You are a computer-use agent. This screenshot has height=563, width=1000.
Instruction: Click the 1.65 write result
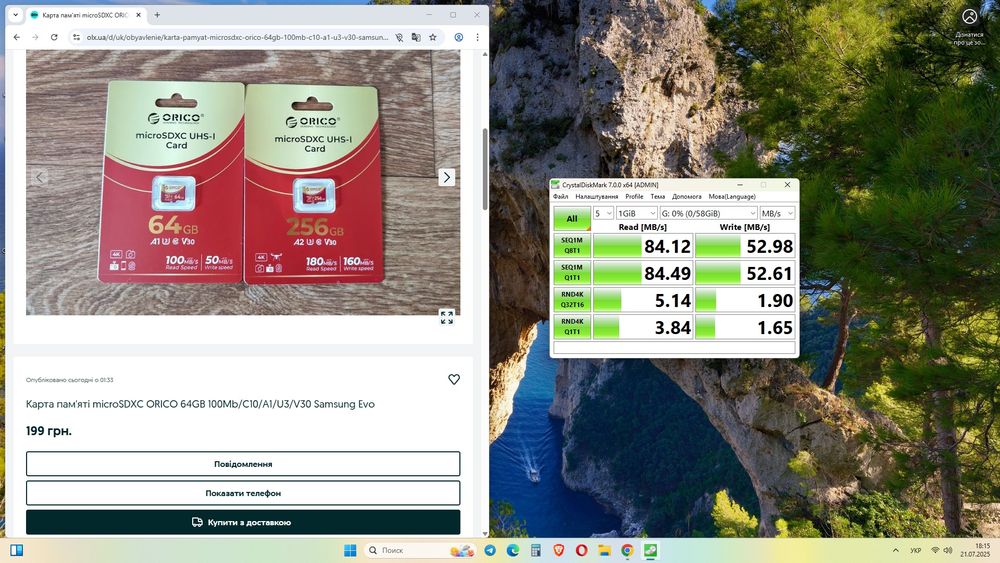[x=745, y=326]
